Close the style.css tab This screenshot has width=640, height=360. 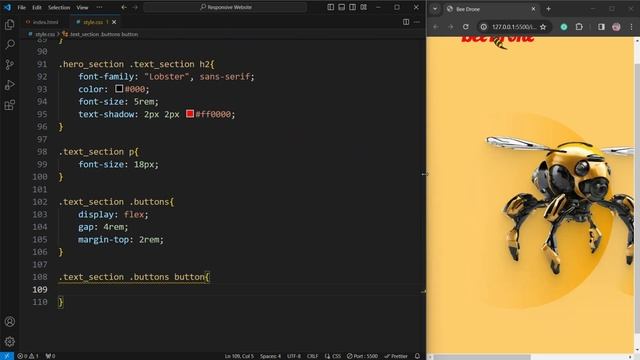pyautogui.click(x=114, y=22)
